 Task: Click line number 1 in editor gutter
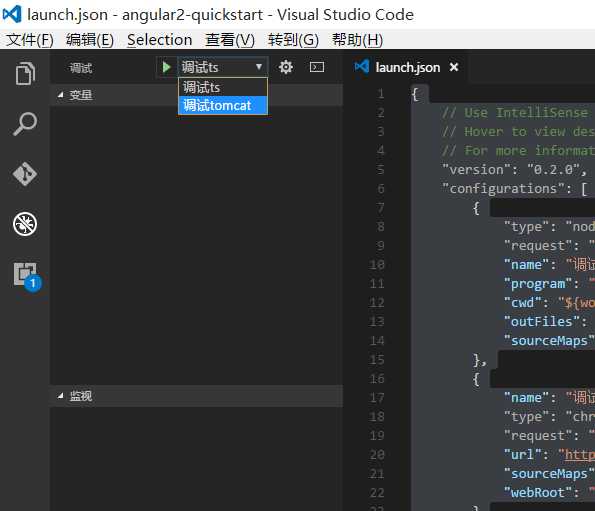[381, 94]
